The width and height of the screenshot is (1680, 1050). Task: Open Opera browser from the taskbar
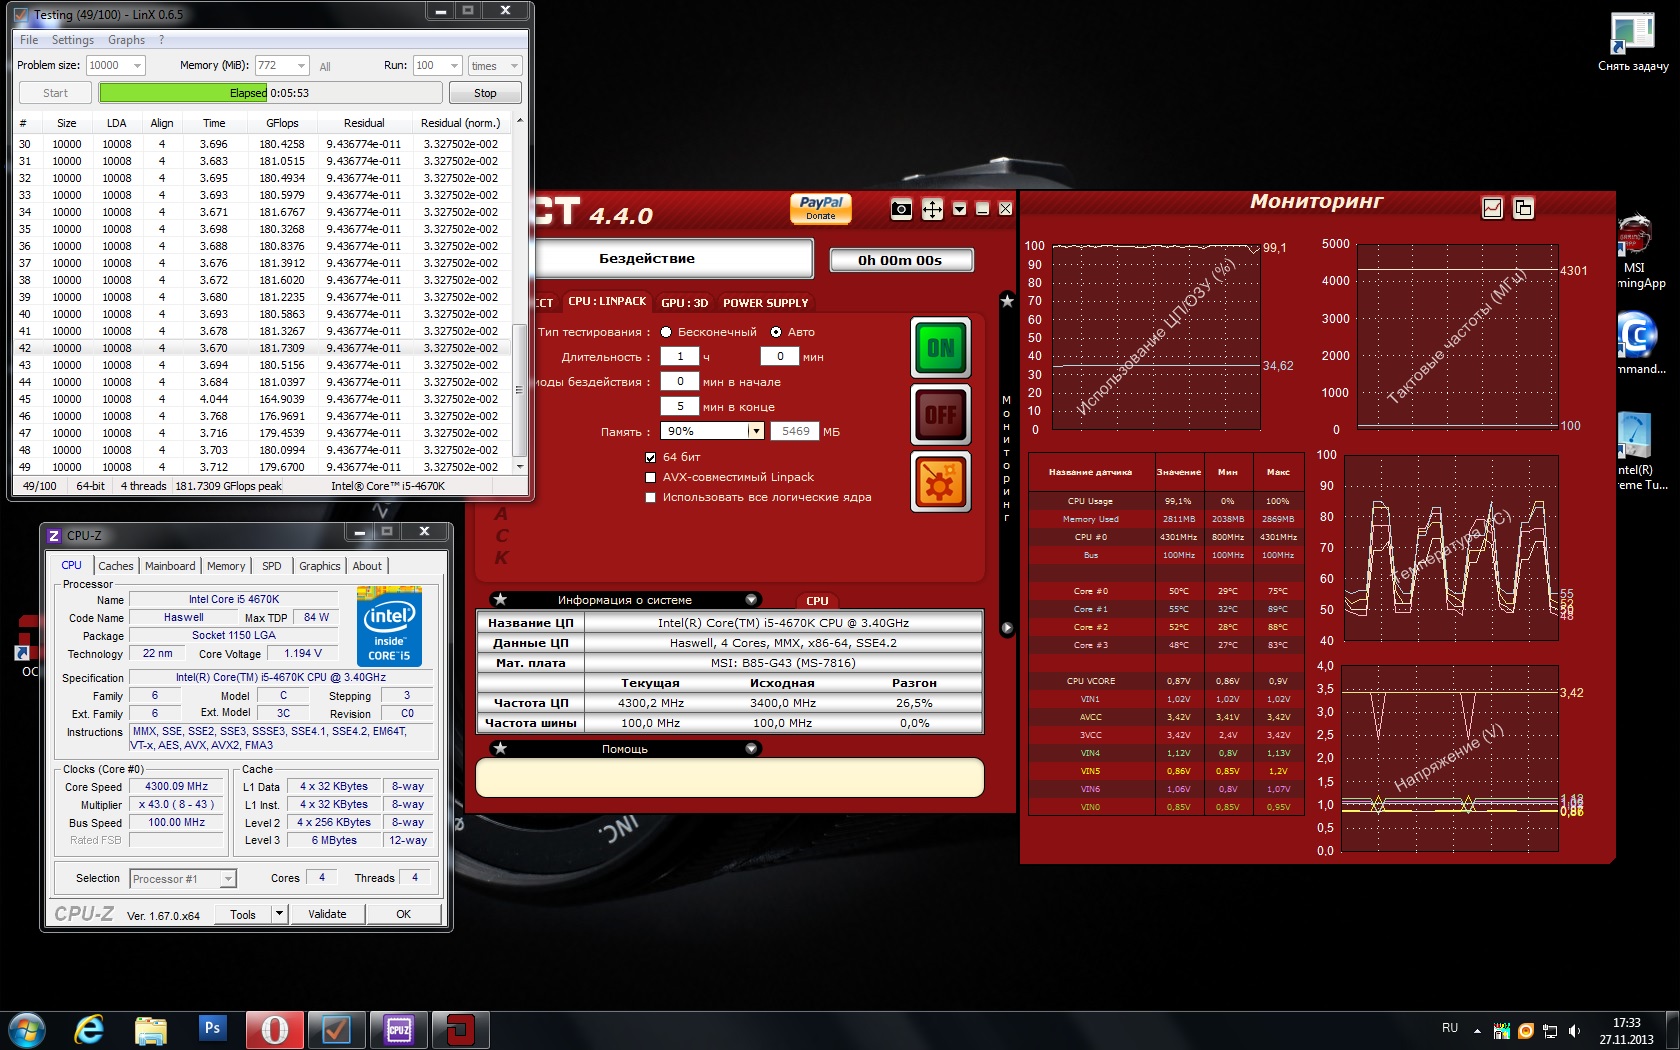[274, 1029]
